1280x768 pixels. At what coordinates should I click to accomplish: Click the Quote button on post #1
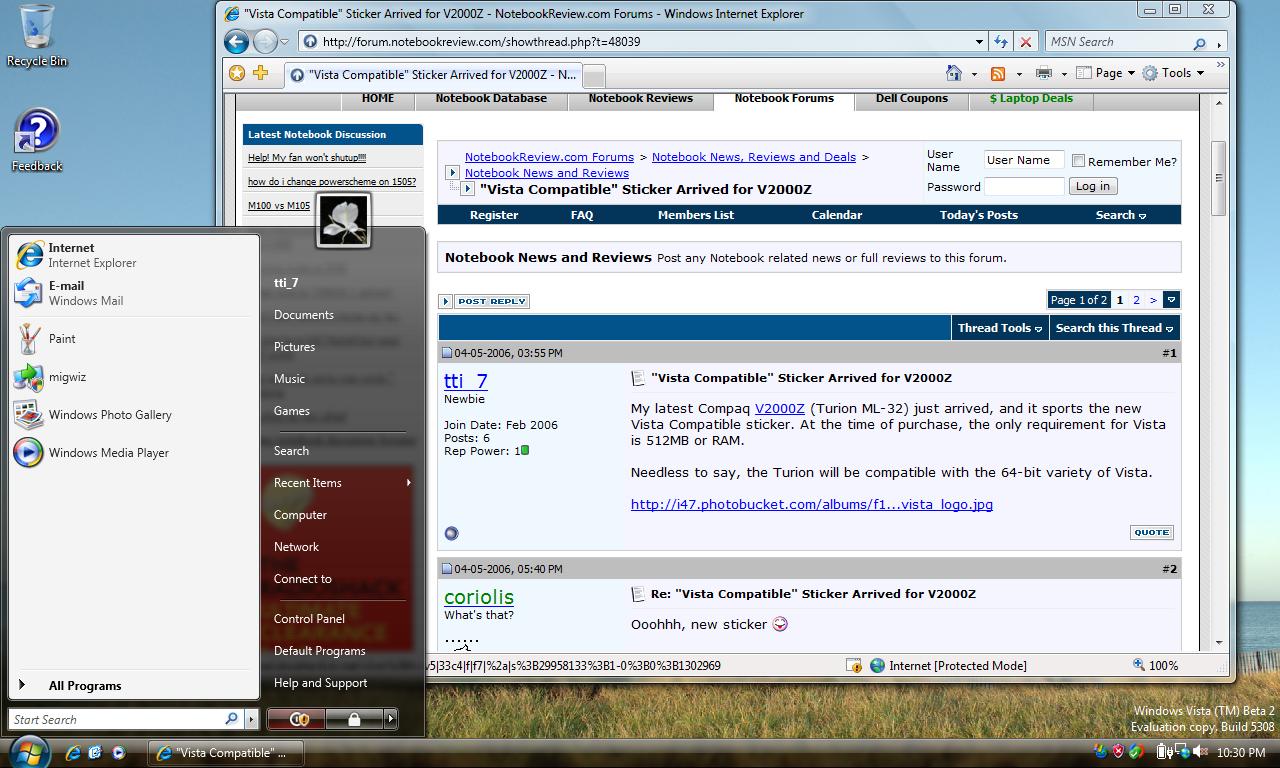tap(1152, 533)
